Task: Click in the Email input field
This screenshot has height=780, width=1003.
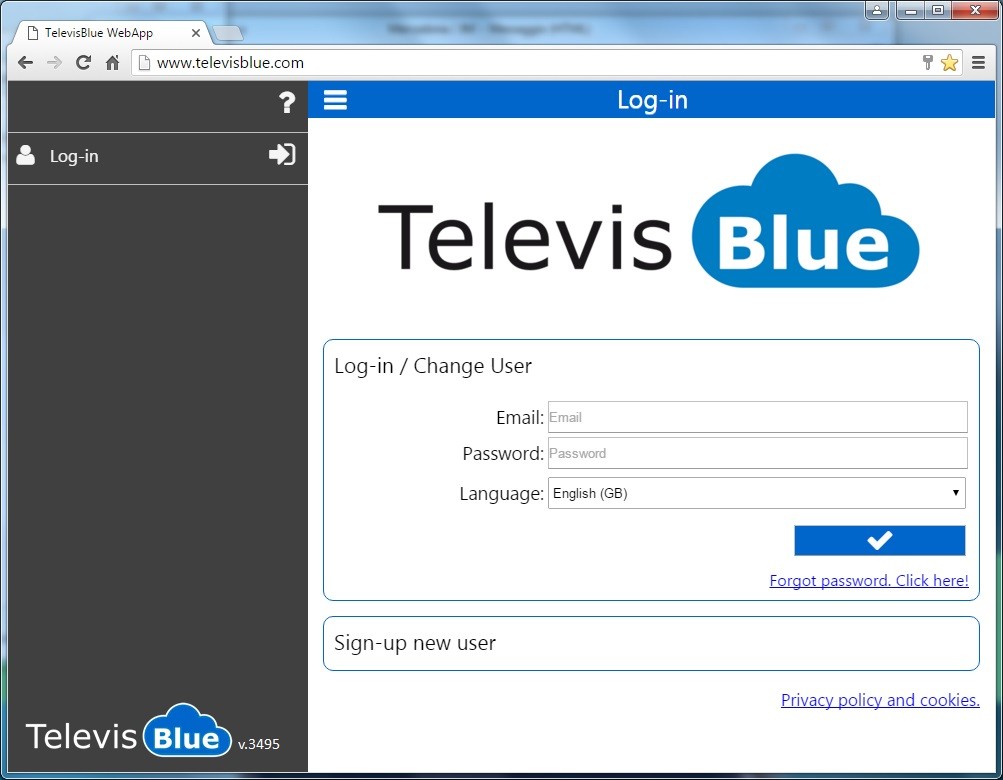Action: click(x=757, y=417)
